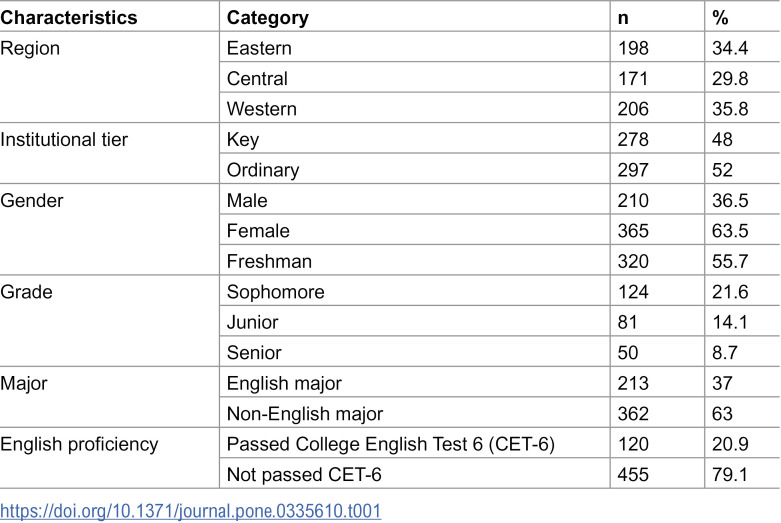This screenshot has height=523, width=781.
Task: Select the % column header
Action: click(720, 18)
